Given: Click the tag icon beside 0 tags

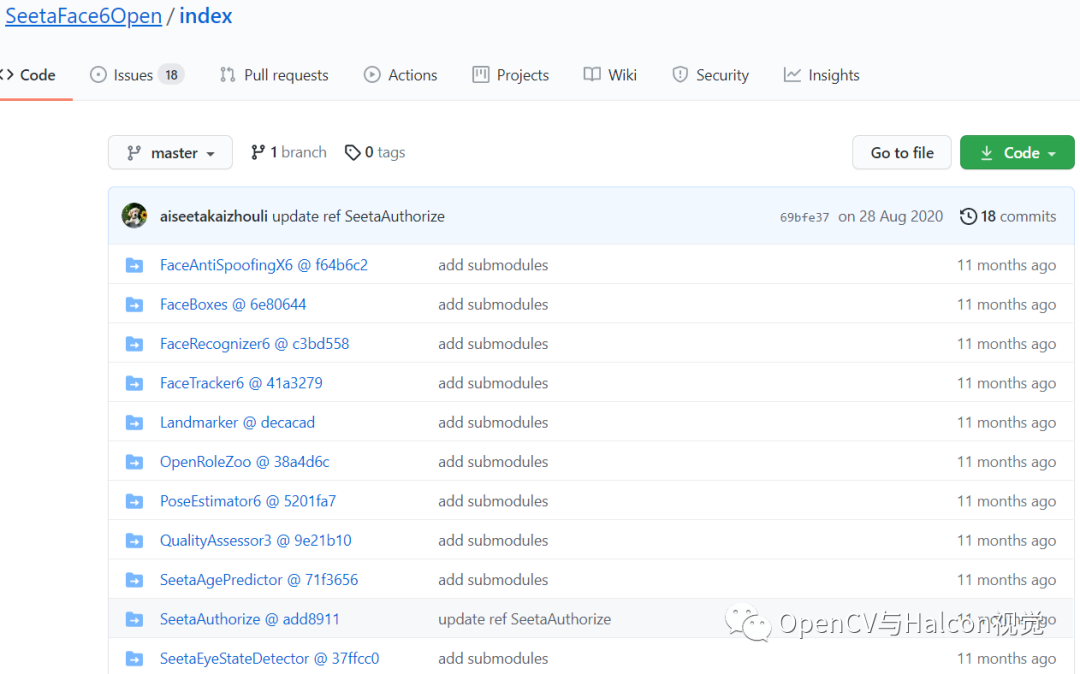Looking at the screenshot, I should [353, 152].
